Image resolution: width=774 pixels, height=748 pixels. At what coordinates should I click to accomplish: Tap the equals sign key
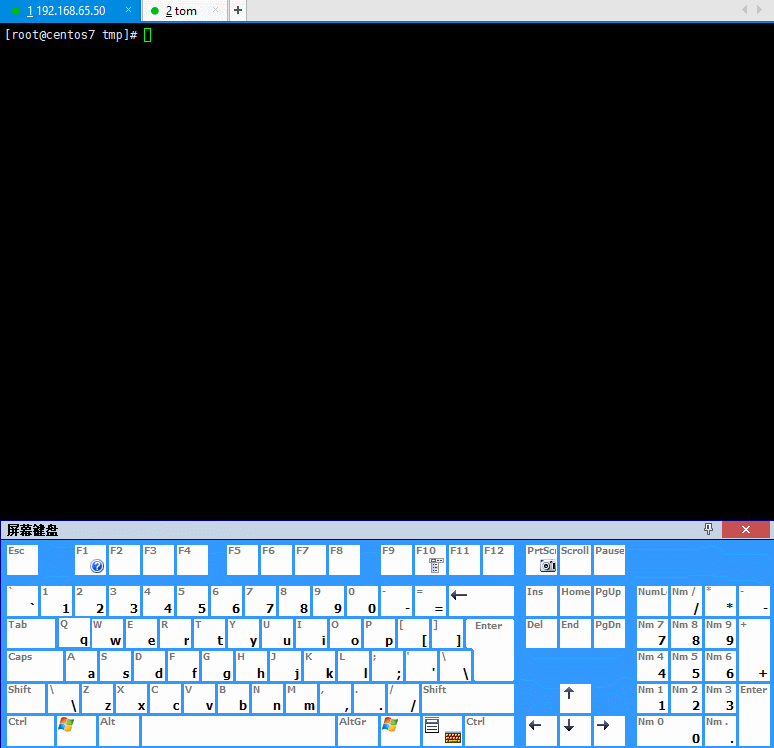point(430,601)
